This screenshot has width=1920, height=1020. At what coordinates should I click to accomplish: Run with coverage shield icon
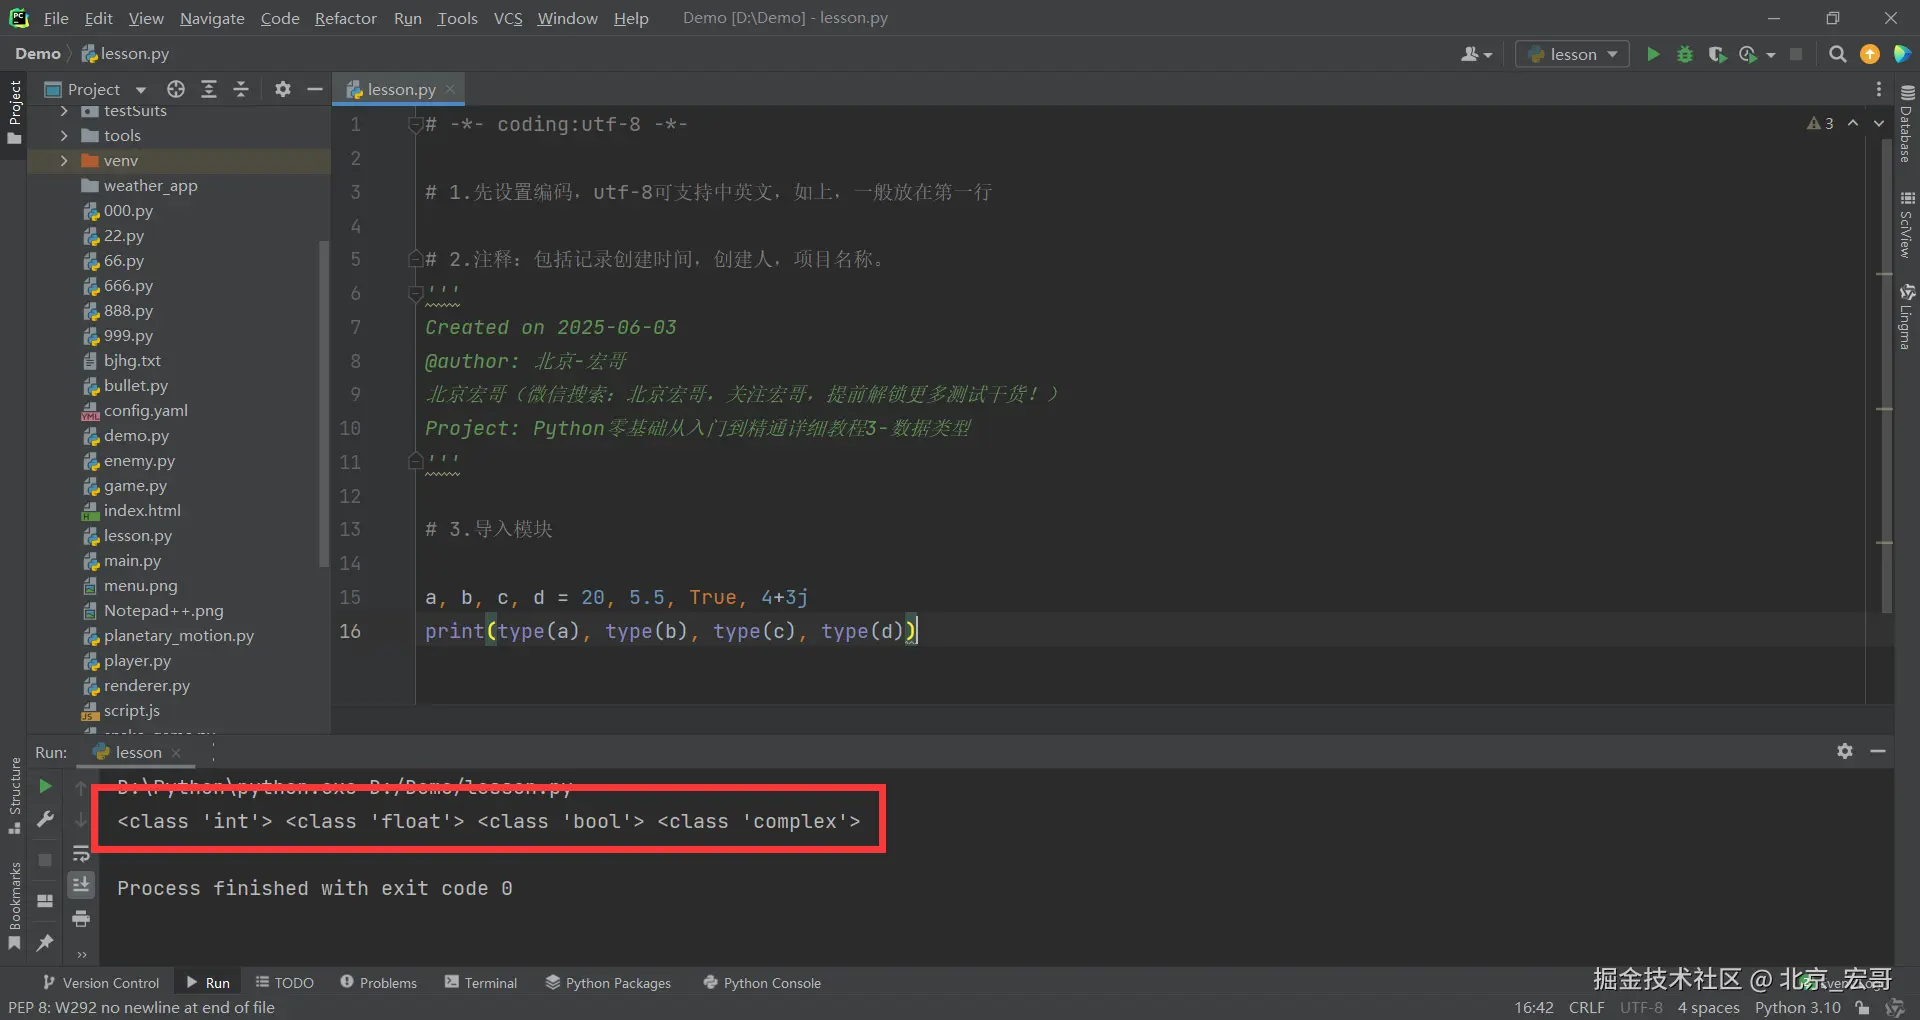(x=1717, y=54)
